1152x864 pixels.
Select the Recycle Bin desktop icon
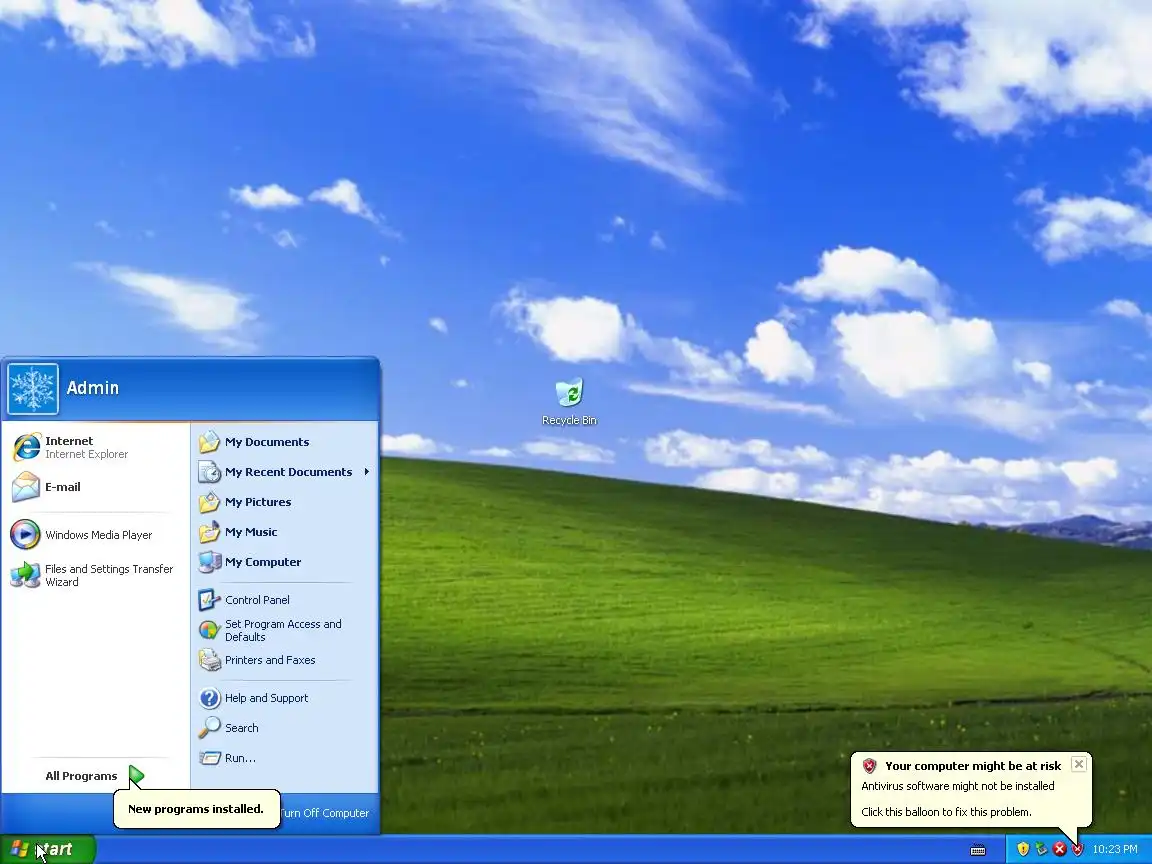[x=569, y=402]
